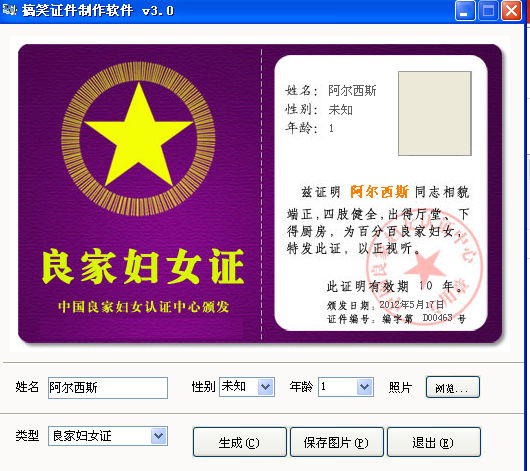The height and width of the screenshot is (471, 530).
Task: Click the 性别: 未知 line on certificate
Action: [x=319, y=110]
